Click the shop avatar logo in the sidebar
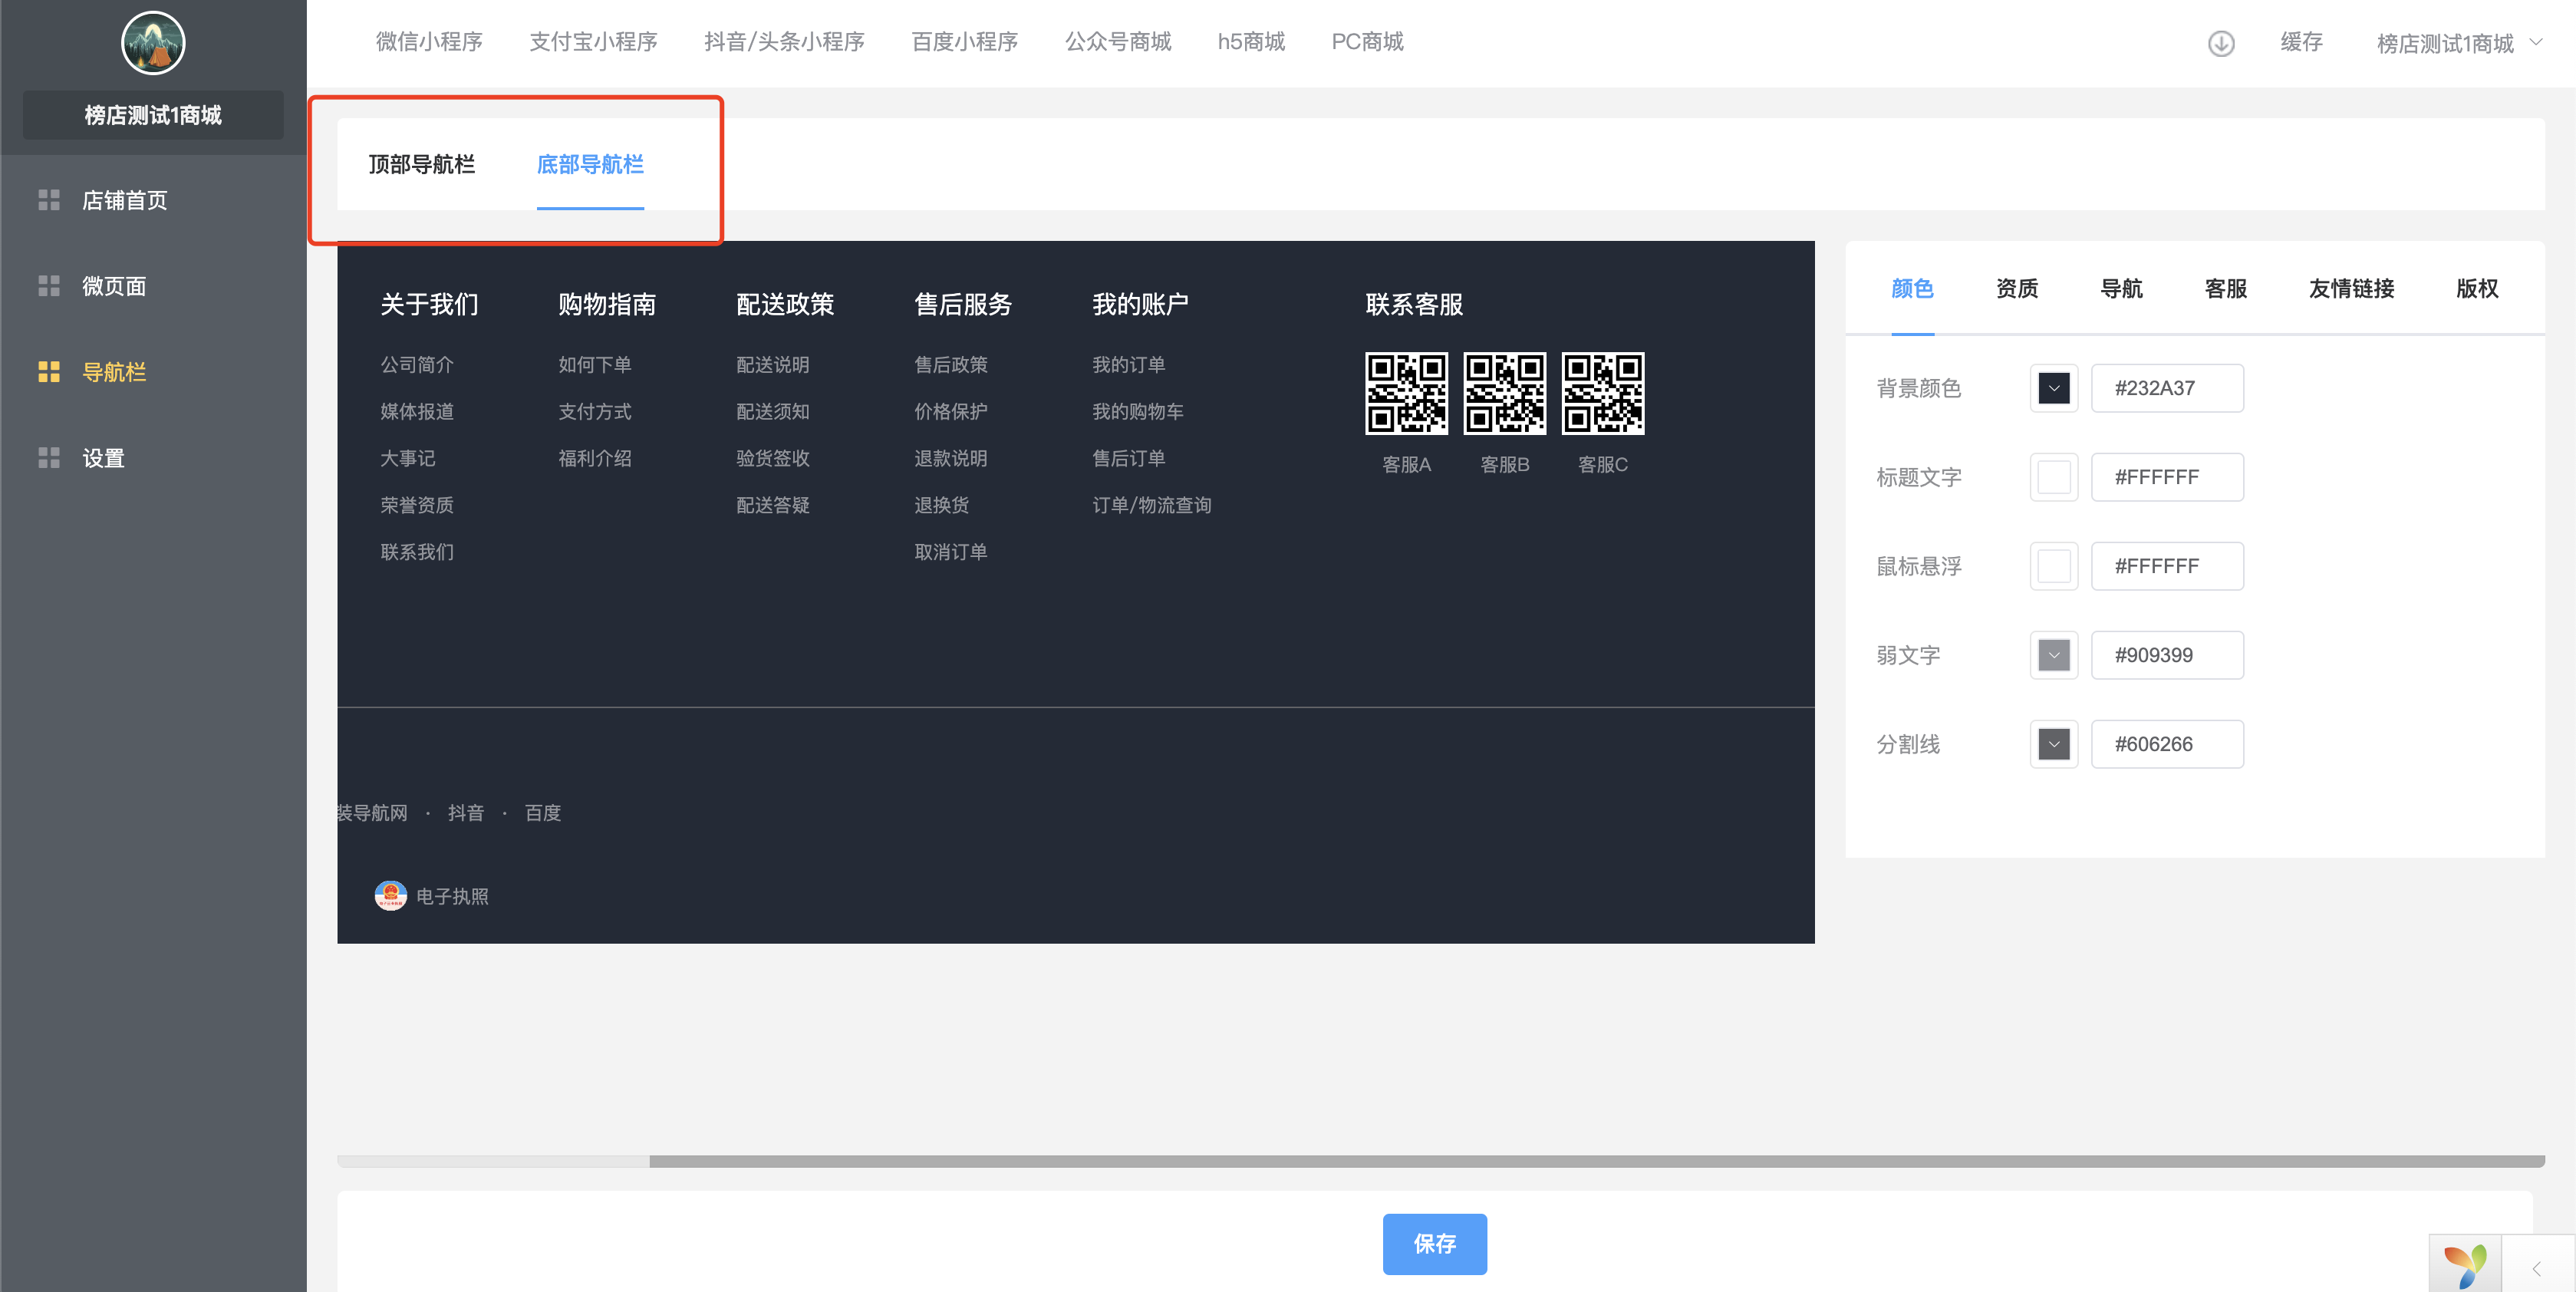The height and width of the screenshot is (1292, 2576). (153, 43)
